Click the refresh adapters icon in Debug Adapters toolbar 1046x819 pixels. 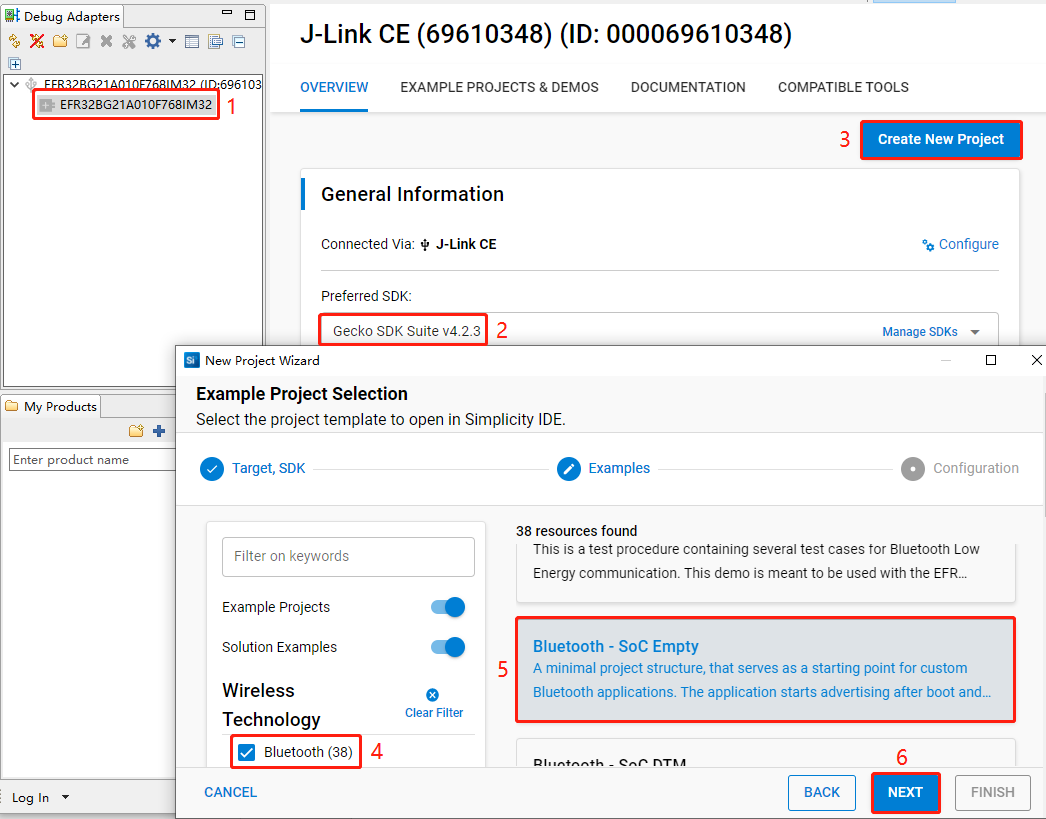tap(14, 41)
